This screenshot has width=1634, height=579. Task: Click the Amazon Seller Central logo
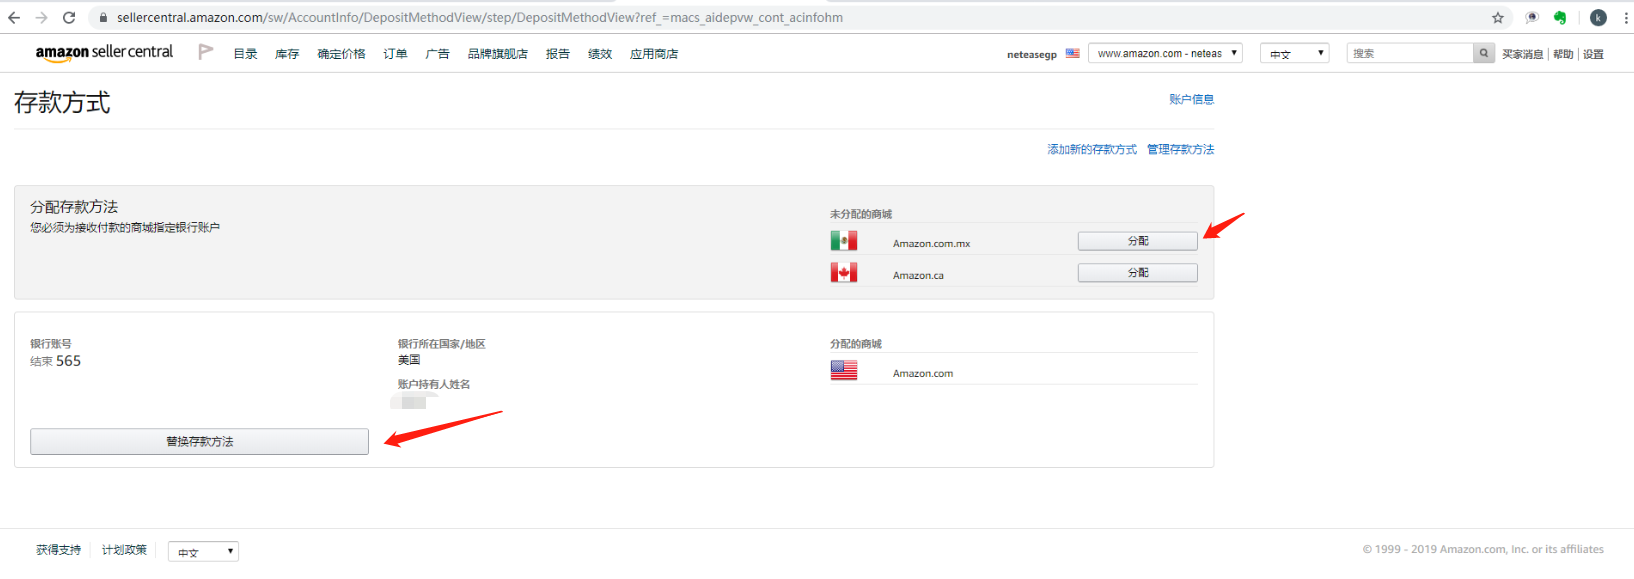pos(104,53)
